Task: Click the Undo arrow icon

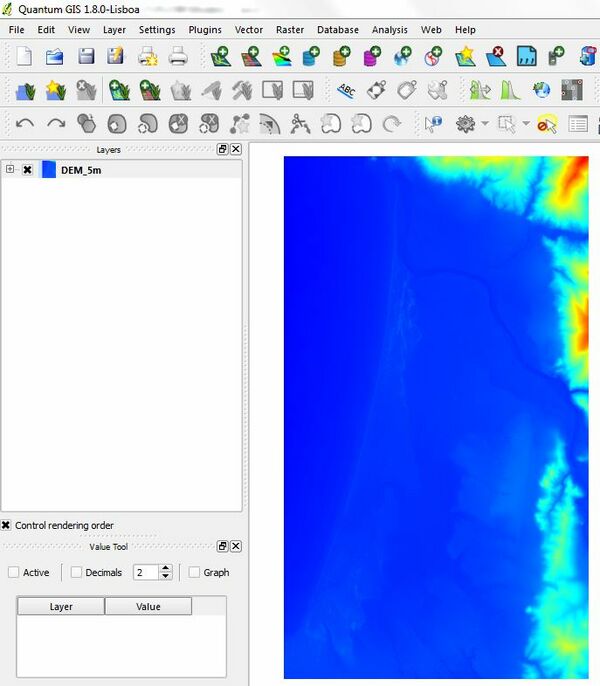Action: pyautogui.click(x=25, y=124)
